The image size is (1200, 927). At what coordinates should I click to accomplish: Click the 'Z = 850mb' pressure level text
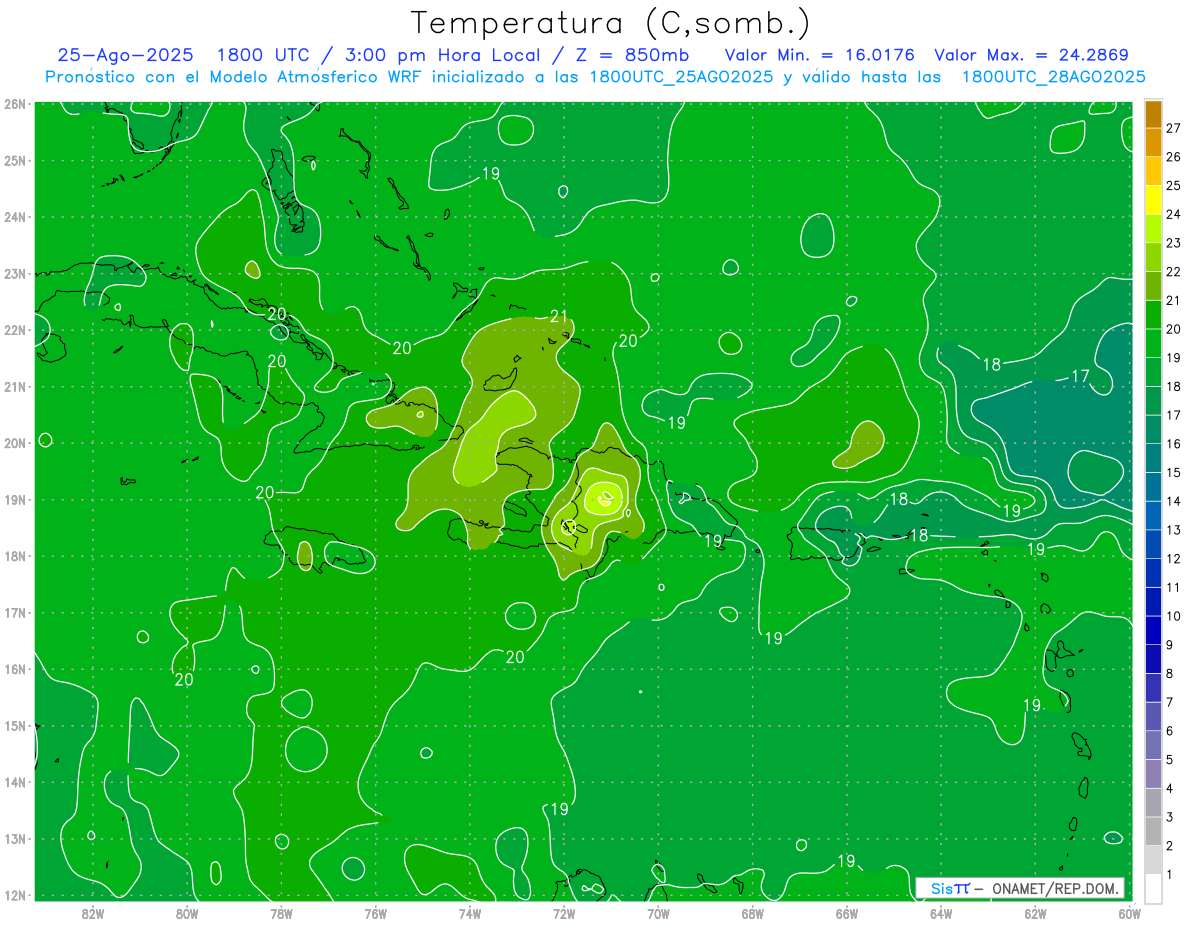(626, 55)
